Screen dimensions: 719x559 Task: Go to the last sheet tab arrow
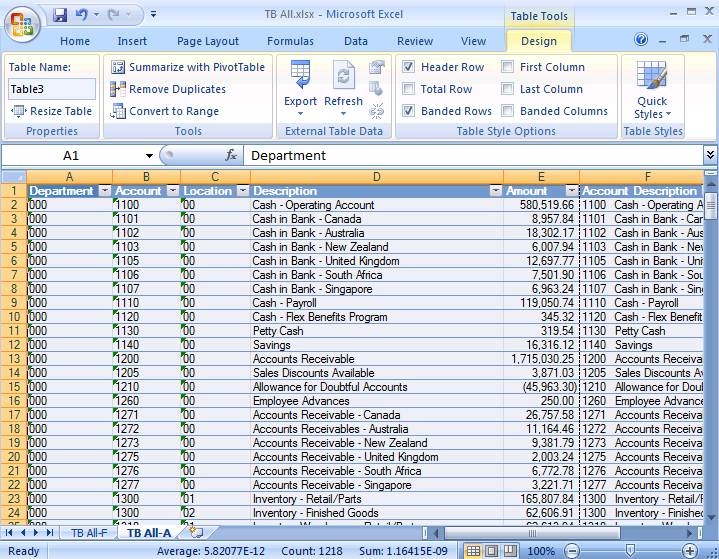50,532
